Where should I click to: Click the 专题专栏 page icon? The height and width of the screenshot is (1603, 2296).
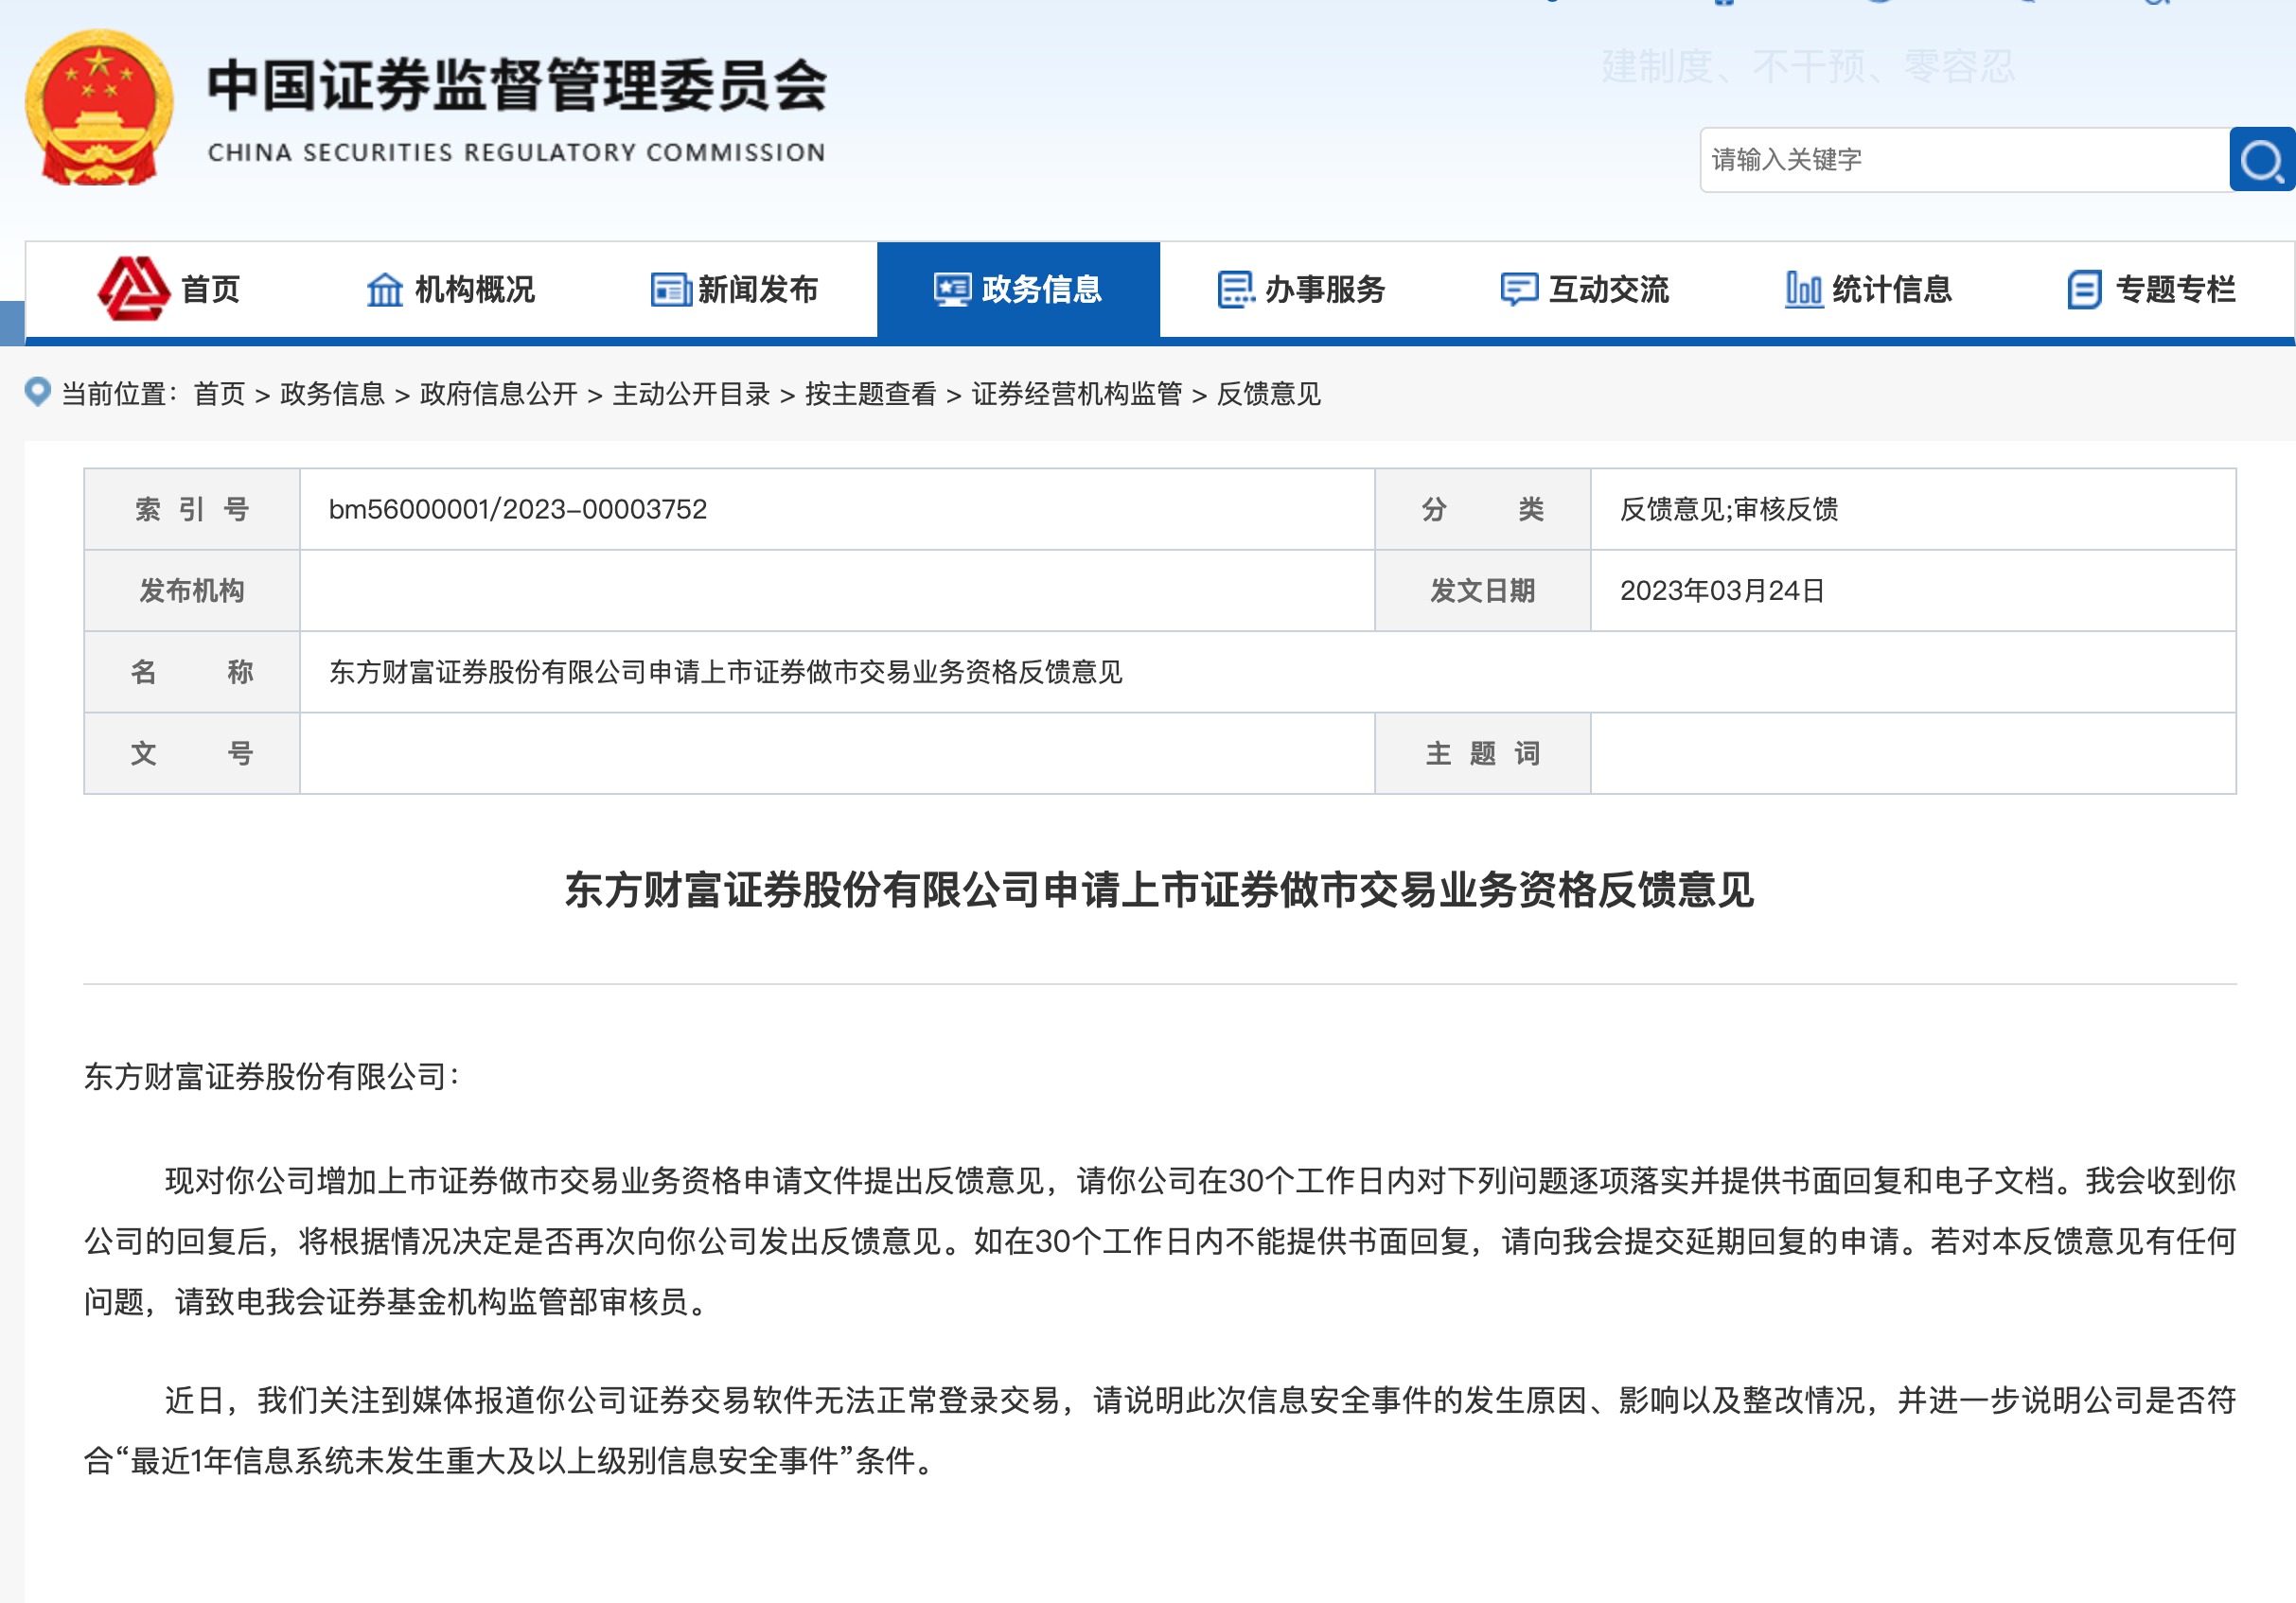click(x=2084, y=290)
